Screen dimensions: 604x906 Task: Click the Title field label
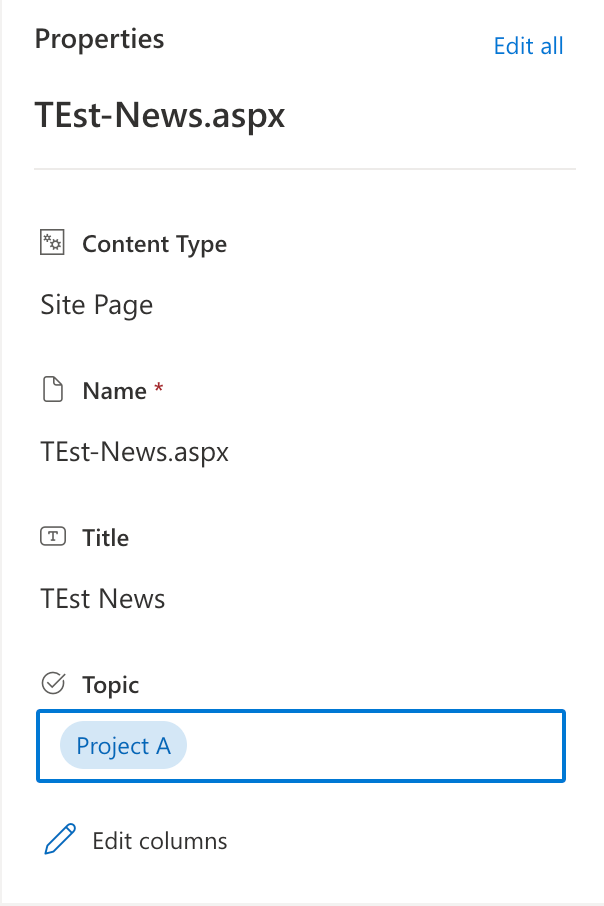pyautogui.click(x=105, y=538)
